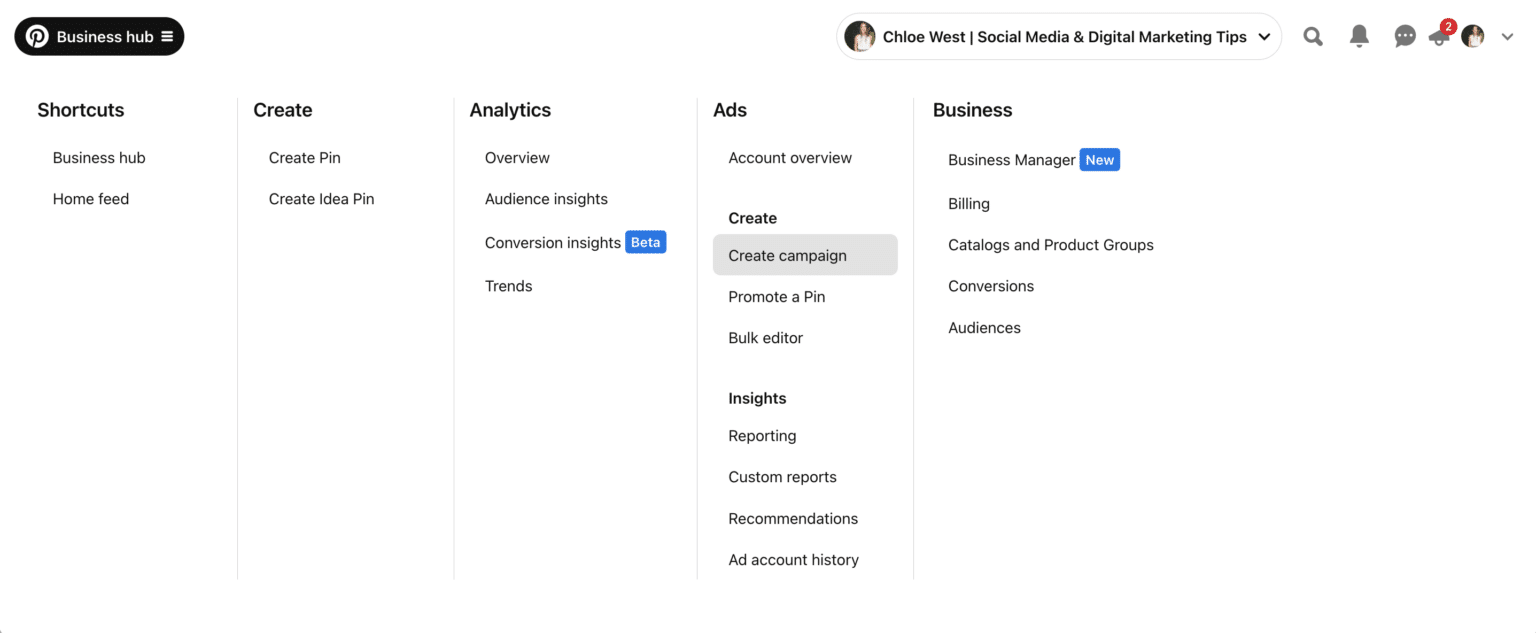1536x633 pixels.
Task: Open the account switcher dropdown chevron
Action: [x=1263, y=36]
